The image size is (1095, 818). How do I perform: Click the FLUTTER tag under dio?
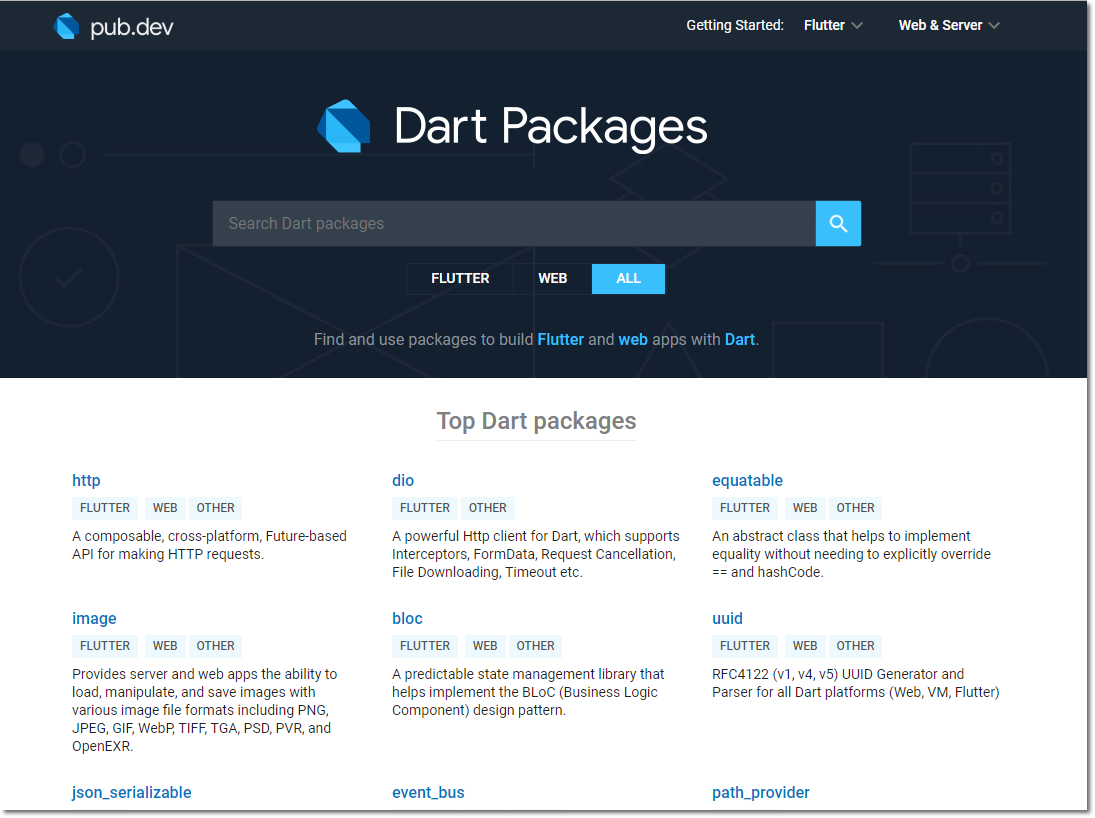(x=425, y=508)
